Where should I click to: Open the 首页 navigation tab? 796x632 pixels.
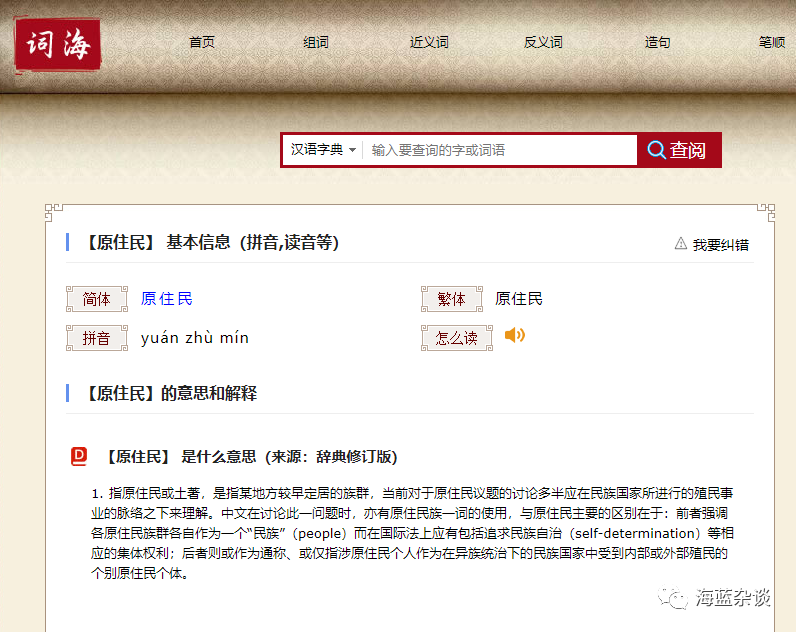pos(202,42)
